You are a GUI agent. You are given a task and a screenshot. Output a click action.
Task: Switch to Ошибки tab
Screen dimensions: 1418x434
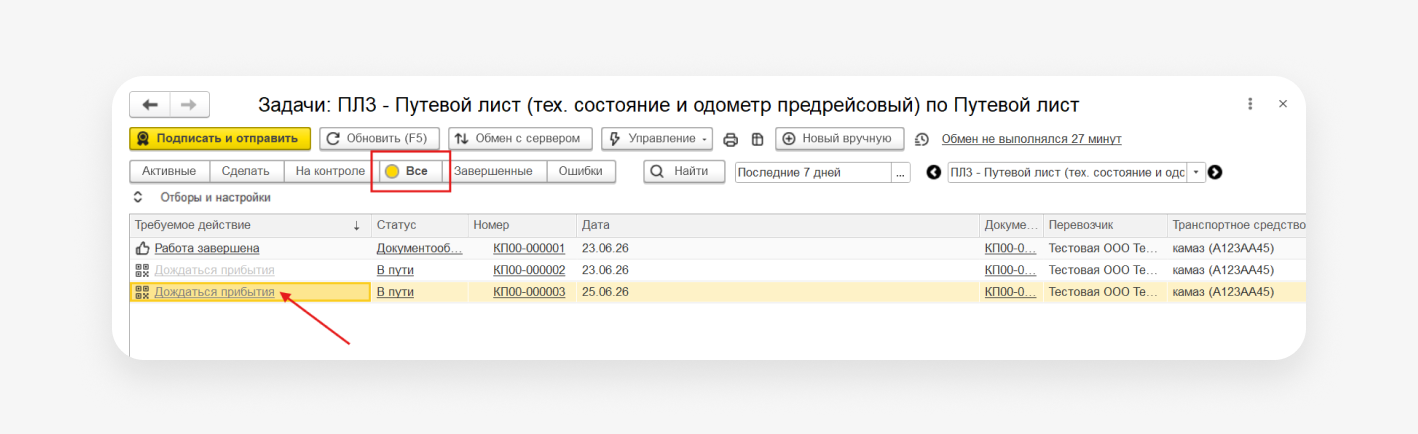click(580, 171)
